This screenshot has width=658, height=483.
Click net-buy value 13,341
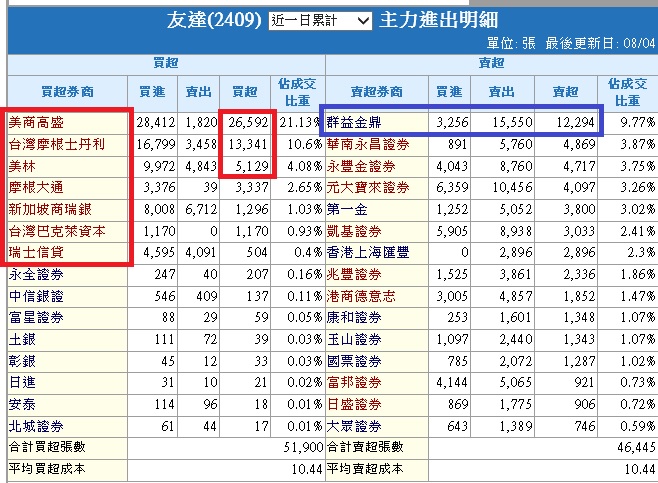248,144
